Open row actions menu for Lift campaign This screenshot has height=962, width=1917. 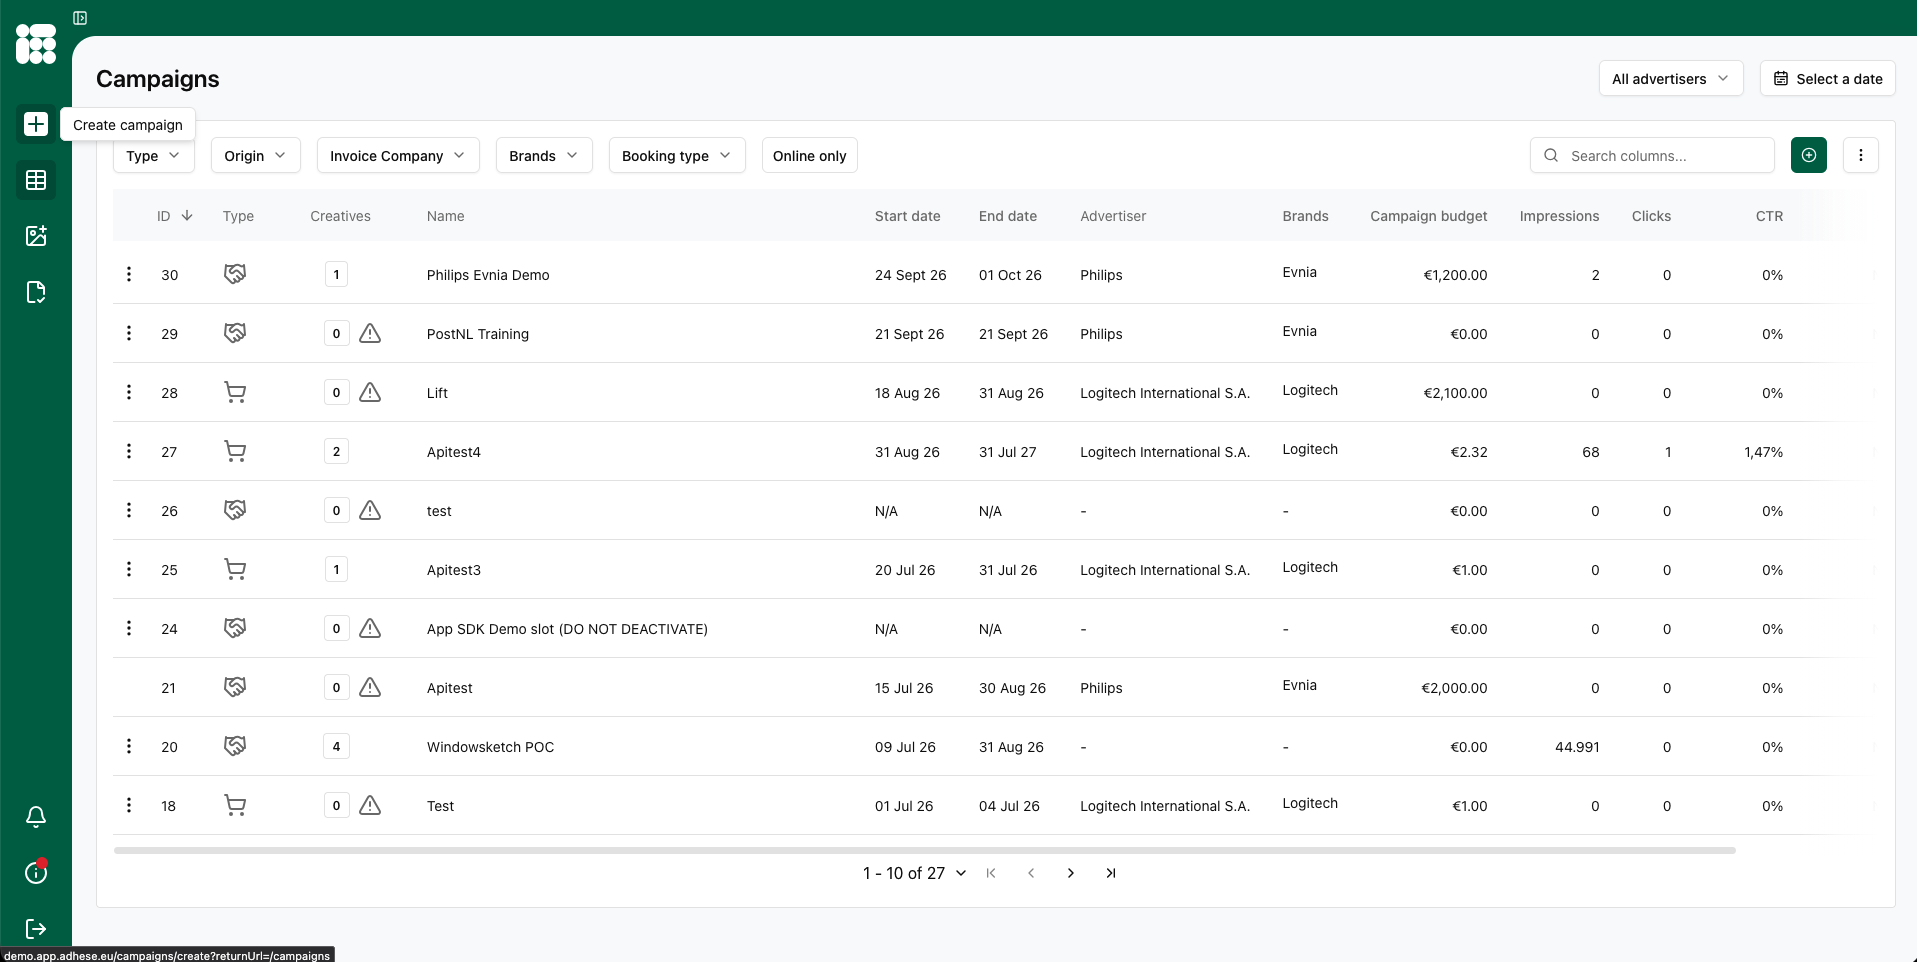point(129,392)
